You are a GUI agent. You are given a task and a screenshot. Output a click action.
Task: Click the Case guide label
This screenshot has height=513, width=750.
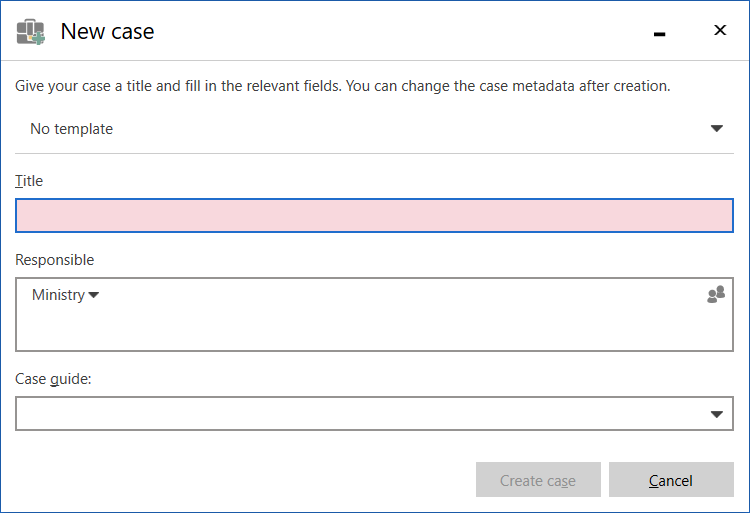click(53, 379)
